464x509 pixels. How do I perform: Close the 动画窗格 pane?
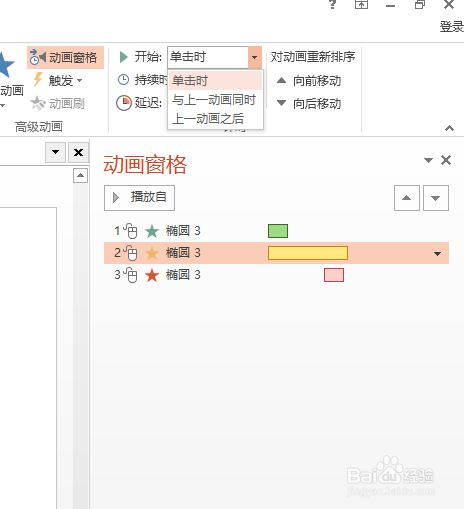point(446,160)
